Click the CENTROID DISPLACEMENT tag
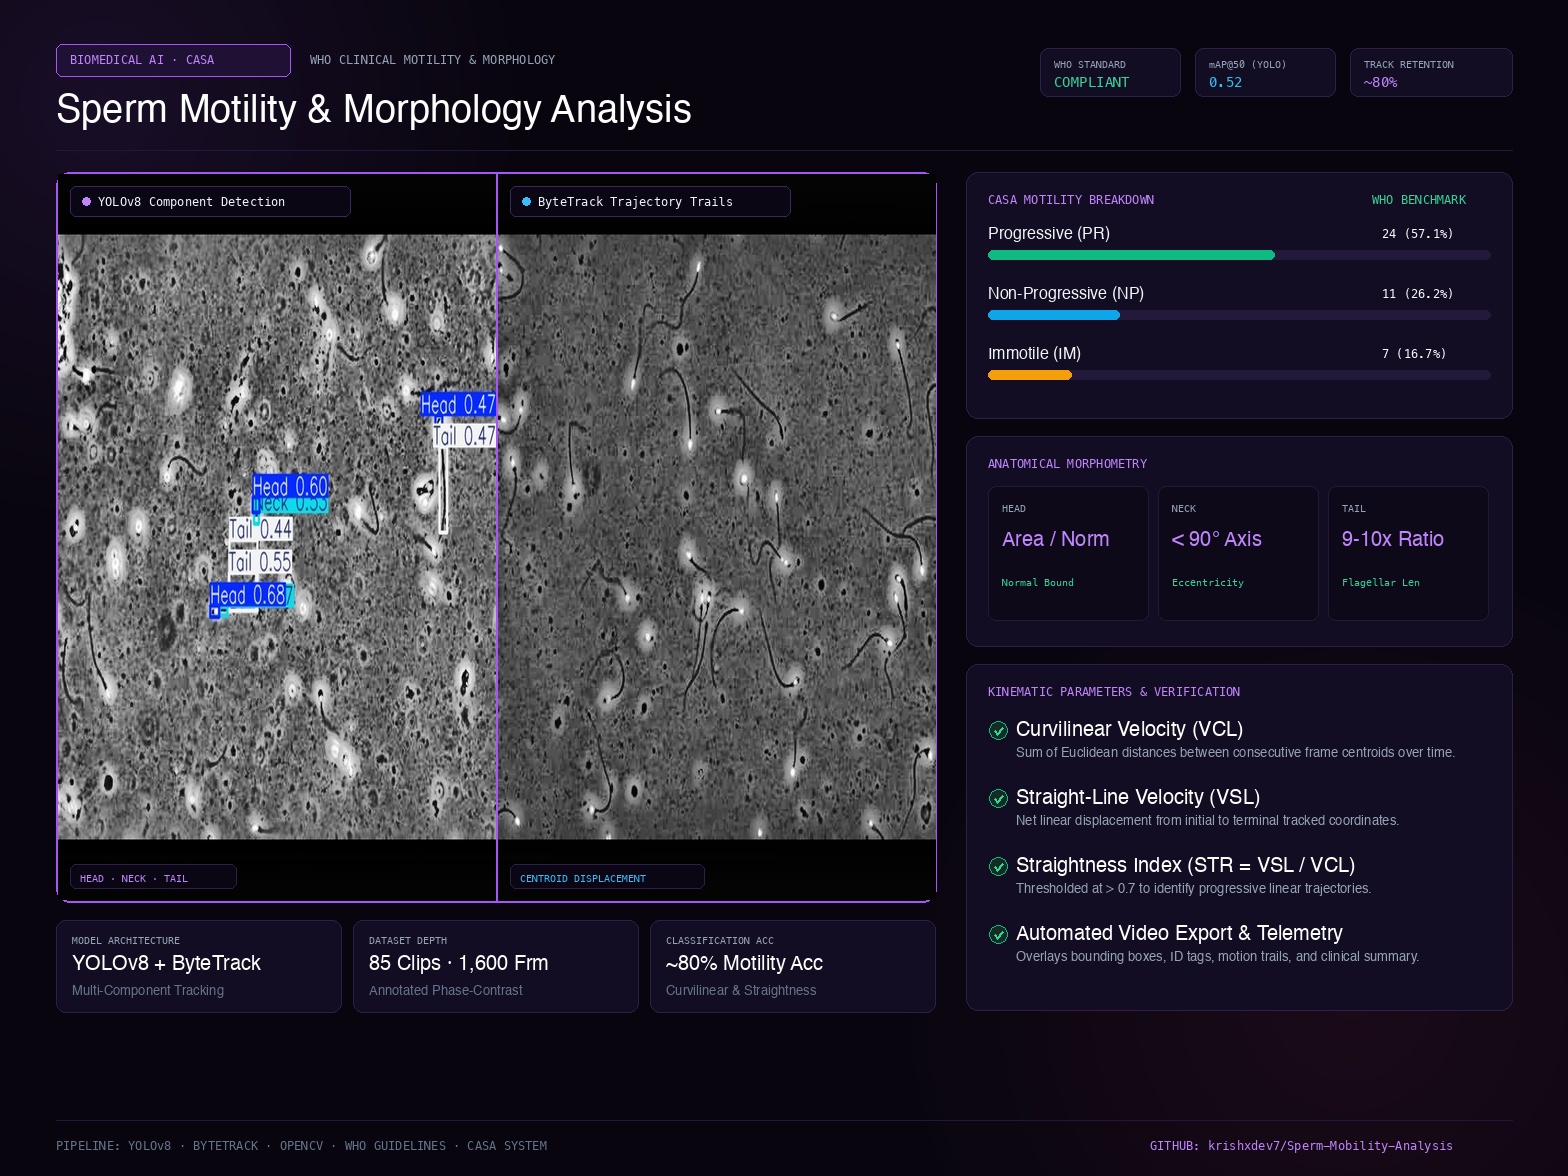Image resolution: width=1568 pixels, height=1176 pixels. (x=607, y=877)
